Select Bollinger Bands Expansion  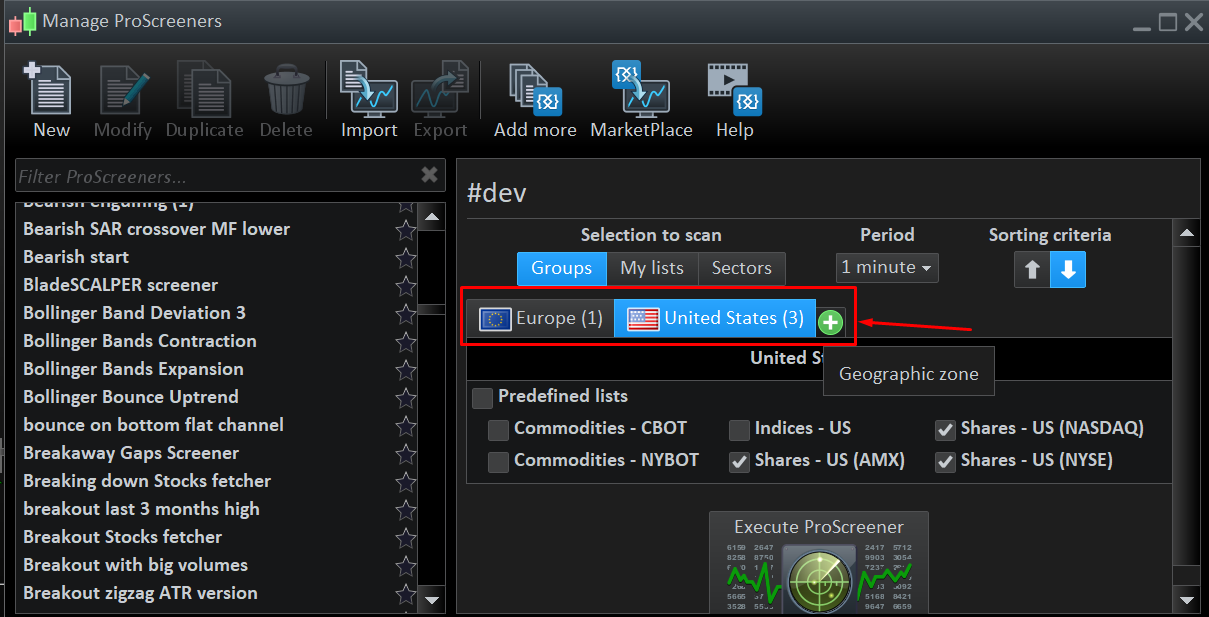click(133, 369)
